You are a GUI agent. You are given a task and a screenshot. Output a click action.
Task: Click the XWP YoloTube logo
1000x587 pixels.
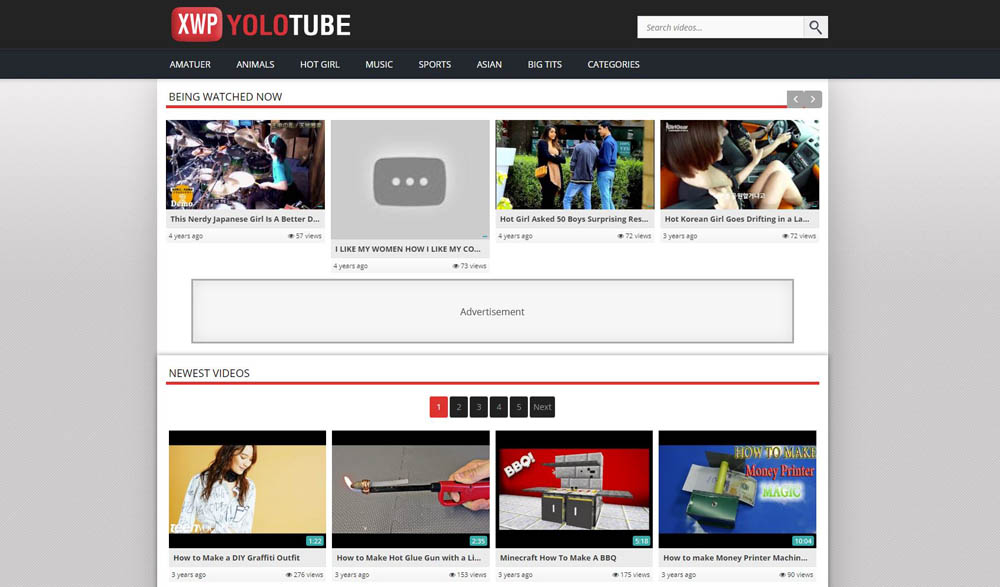click(x=261, y=24)
